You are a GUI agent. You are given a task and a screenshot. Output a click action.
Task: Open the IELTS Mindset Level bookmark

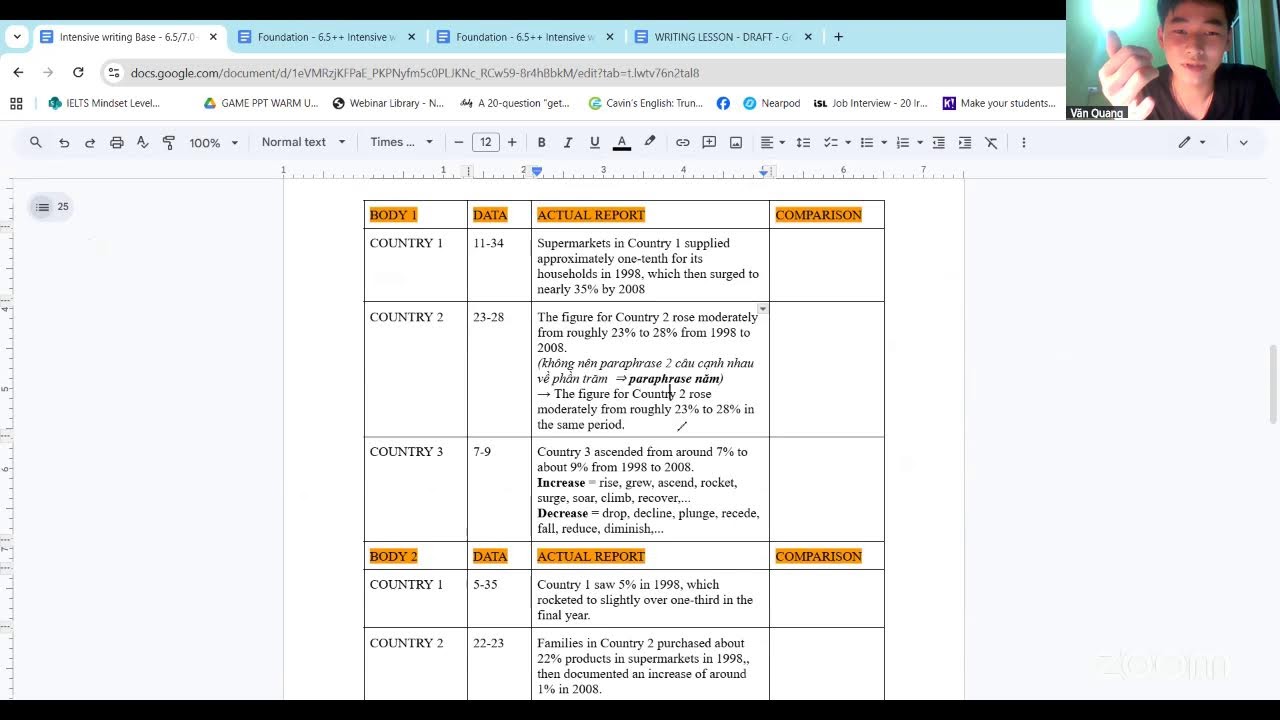coord(104,103)
